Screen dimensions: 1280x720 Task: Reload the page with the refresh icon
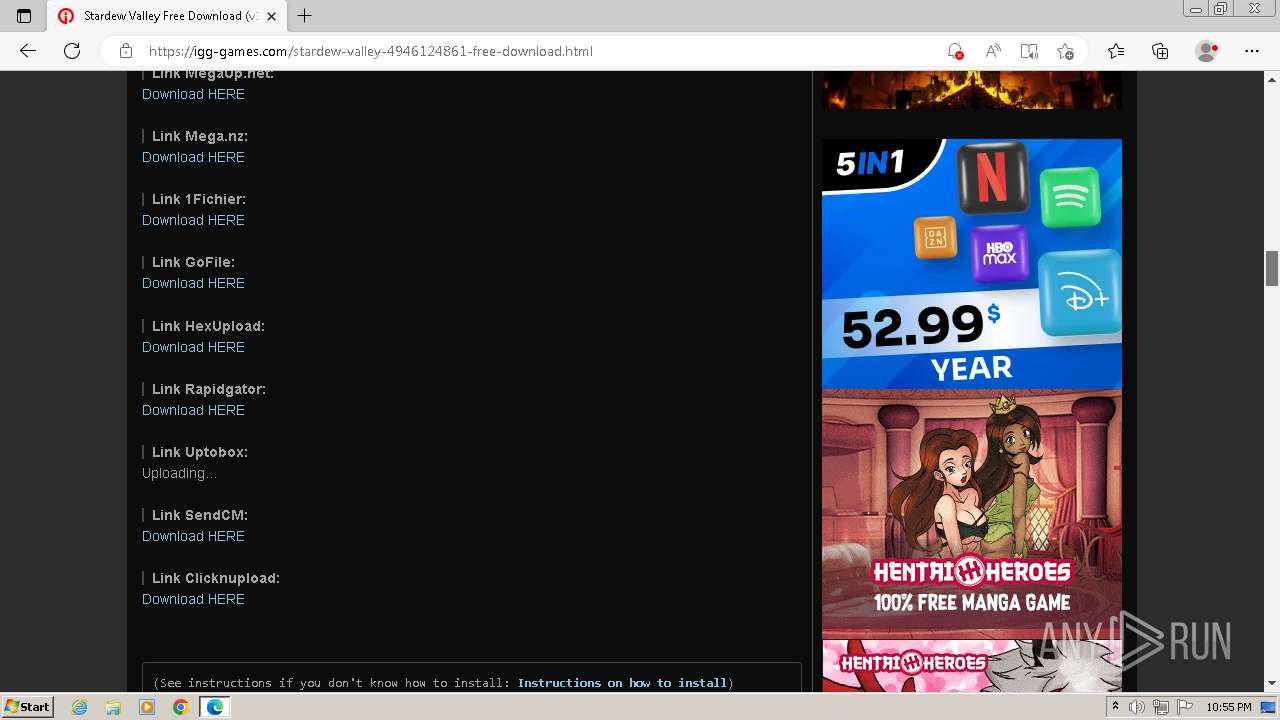72,51
